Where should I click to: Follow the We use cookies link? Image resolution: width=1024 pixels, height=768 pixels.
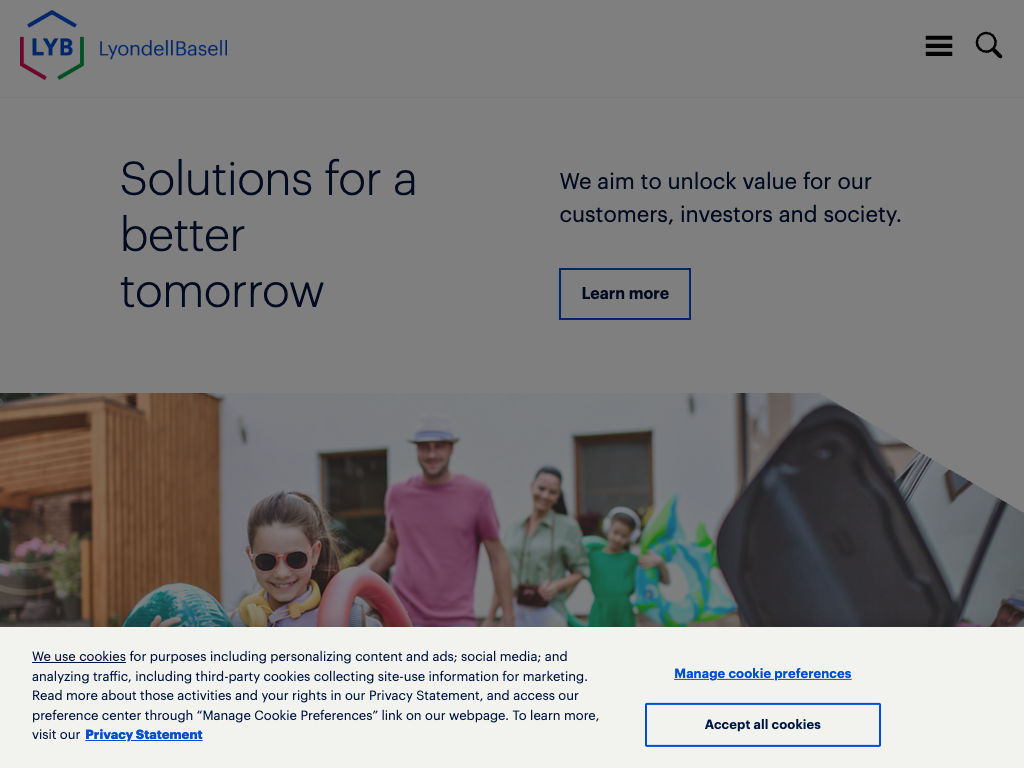(x=79, y=656)
